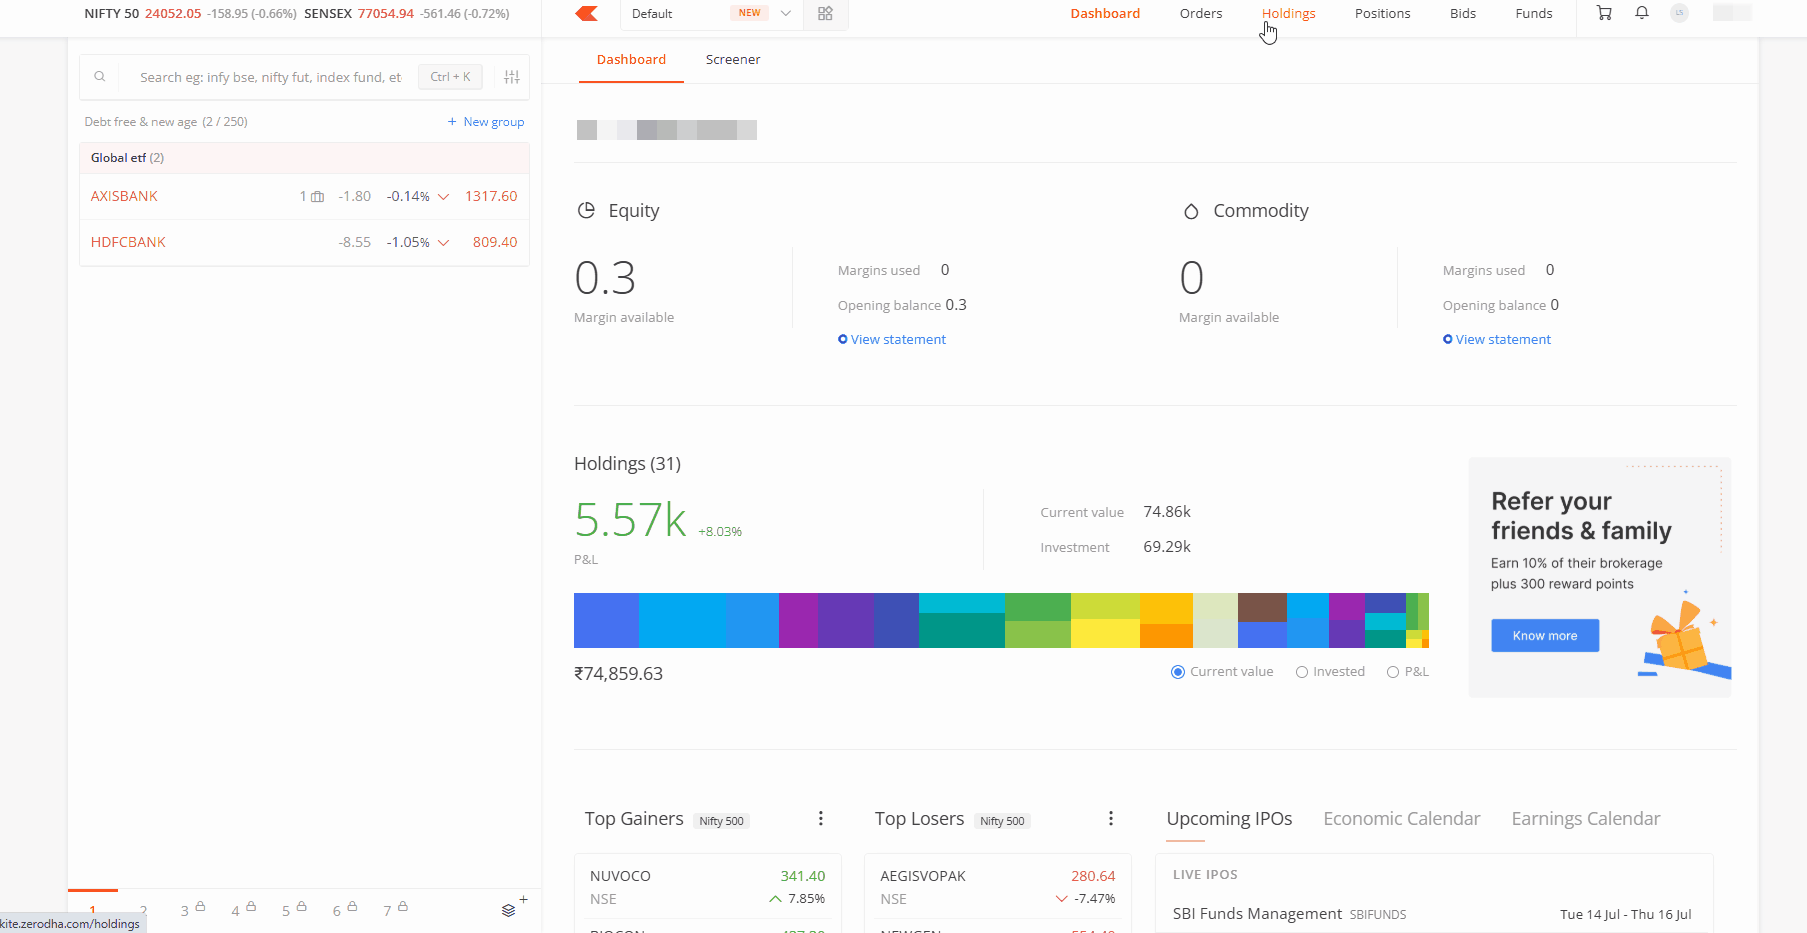Collapse the Global etf group header
The width and height of the screenshot is (1807, 933).
coord(304,158)
